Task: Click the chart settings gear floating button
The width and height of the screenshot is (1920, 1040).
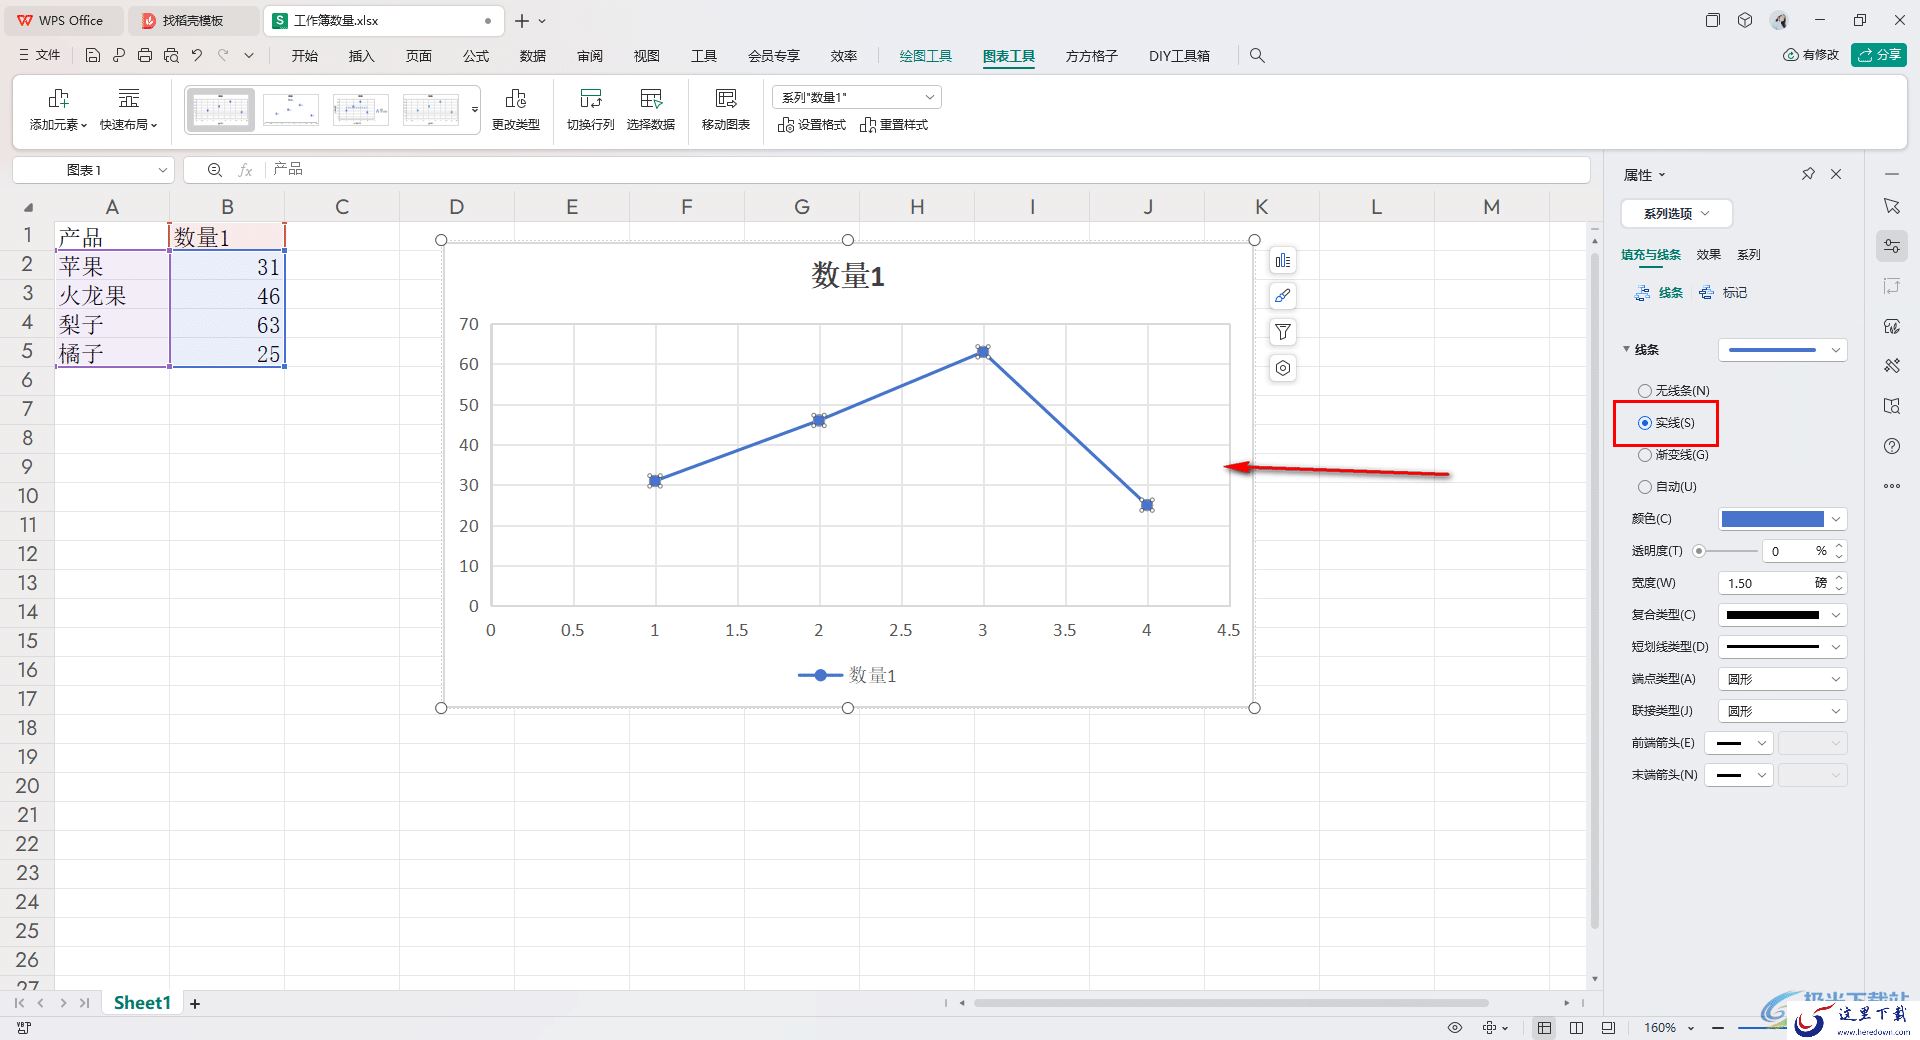Action: pyautogui.click(x=1282, y=368)
